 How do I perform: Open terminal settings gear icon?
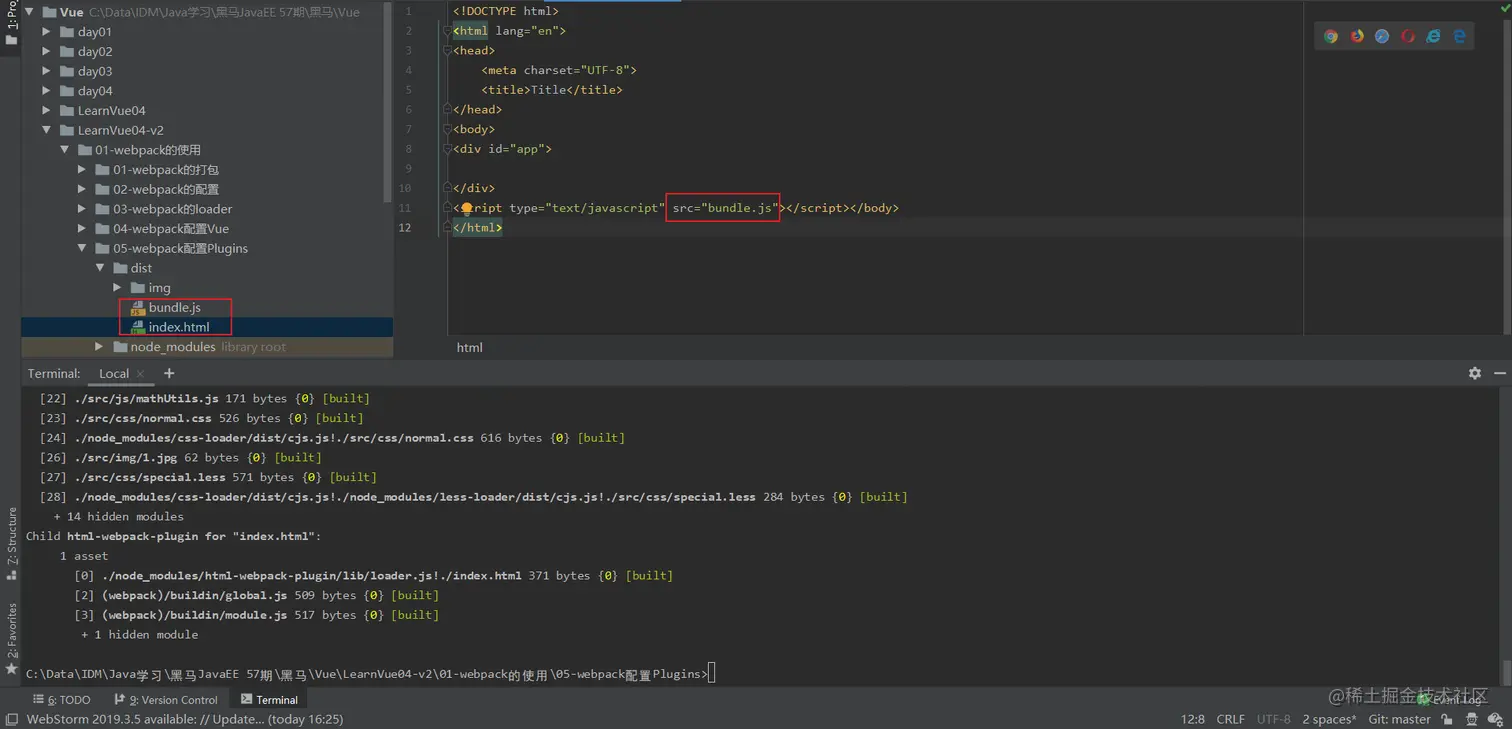(x=1475, y=373)
